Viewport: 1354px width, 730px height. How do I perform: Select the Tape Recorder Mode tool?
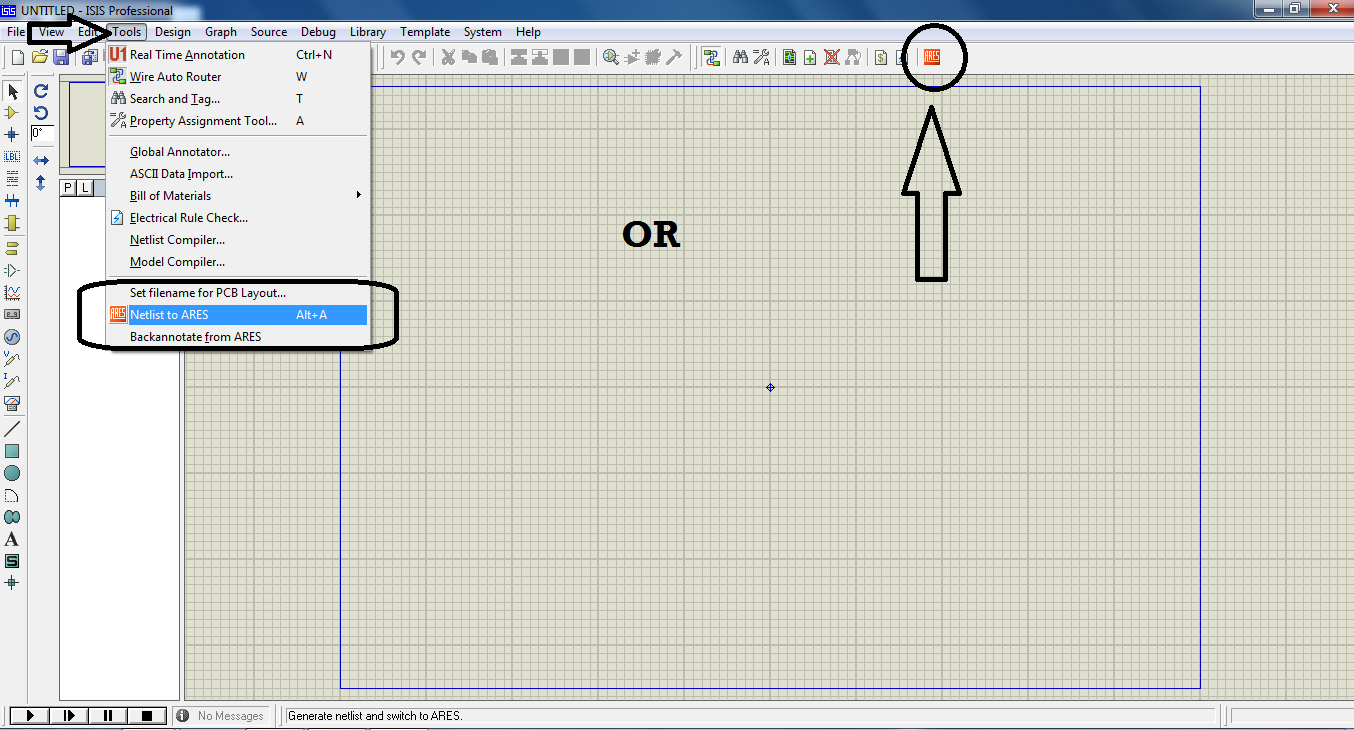coord(12,315)
